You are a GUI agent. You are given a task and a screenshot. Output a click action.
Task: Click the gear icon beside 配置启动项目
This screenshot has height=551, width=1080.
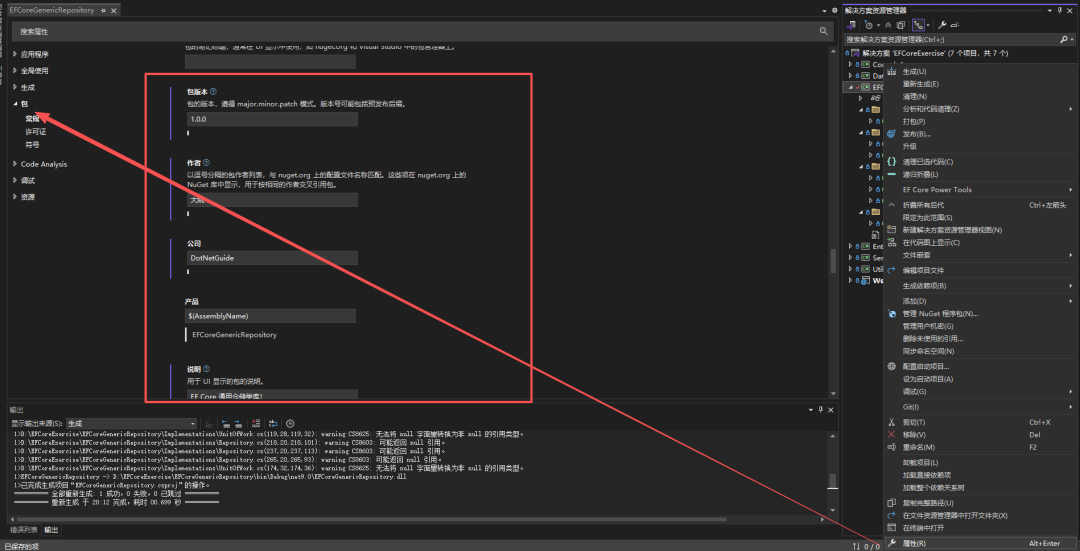coord(891,366)
